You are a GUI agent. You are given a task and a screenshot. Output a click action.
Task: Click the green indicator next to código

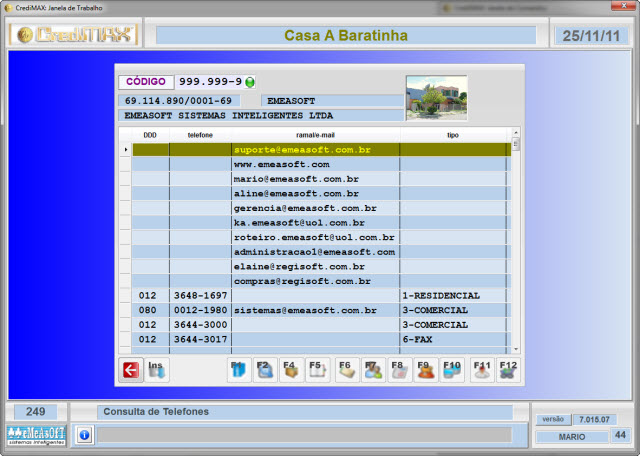tap(250, 82)
